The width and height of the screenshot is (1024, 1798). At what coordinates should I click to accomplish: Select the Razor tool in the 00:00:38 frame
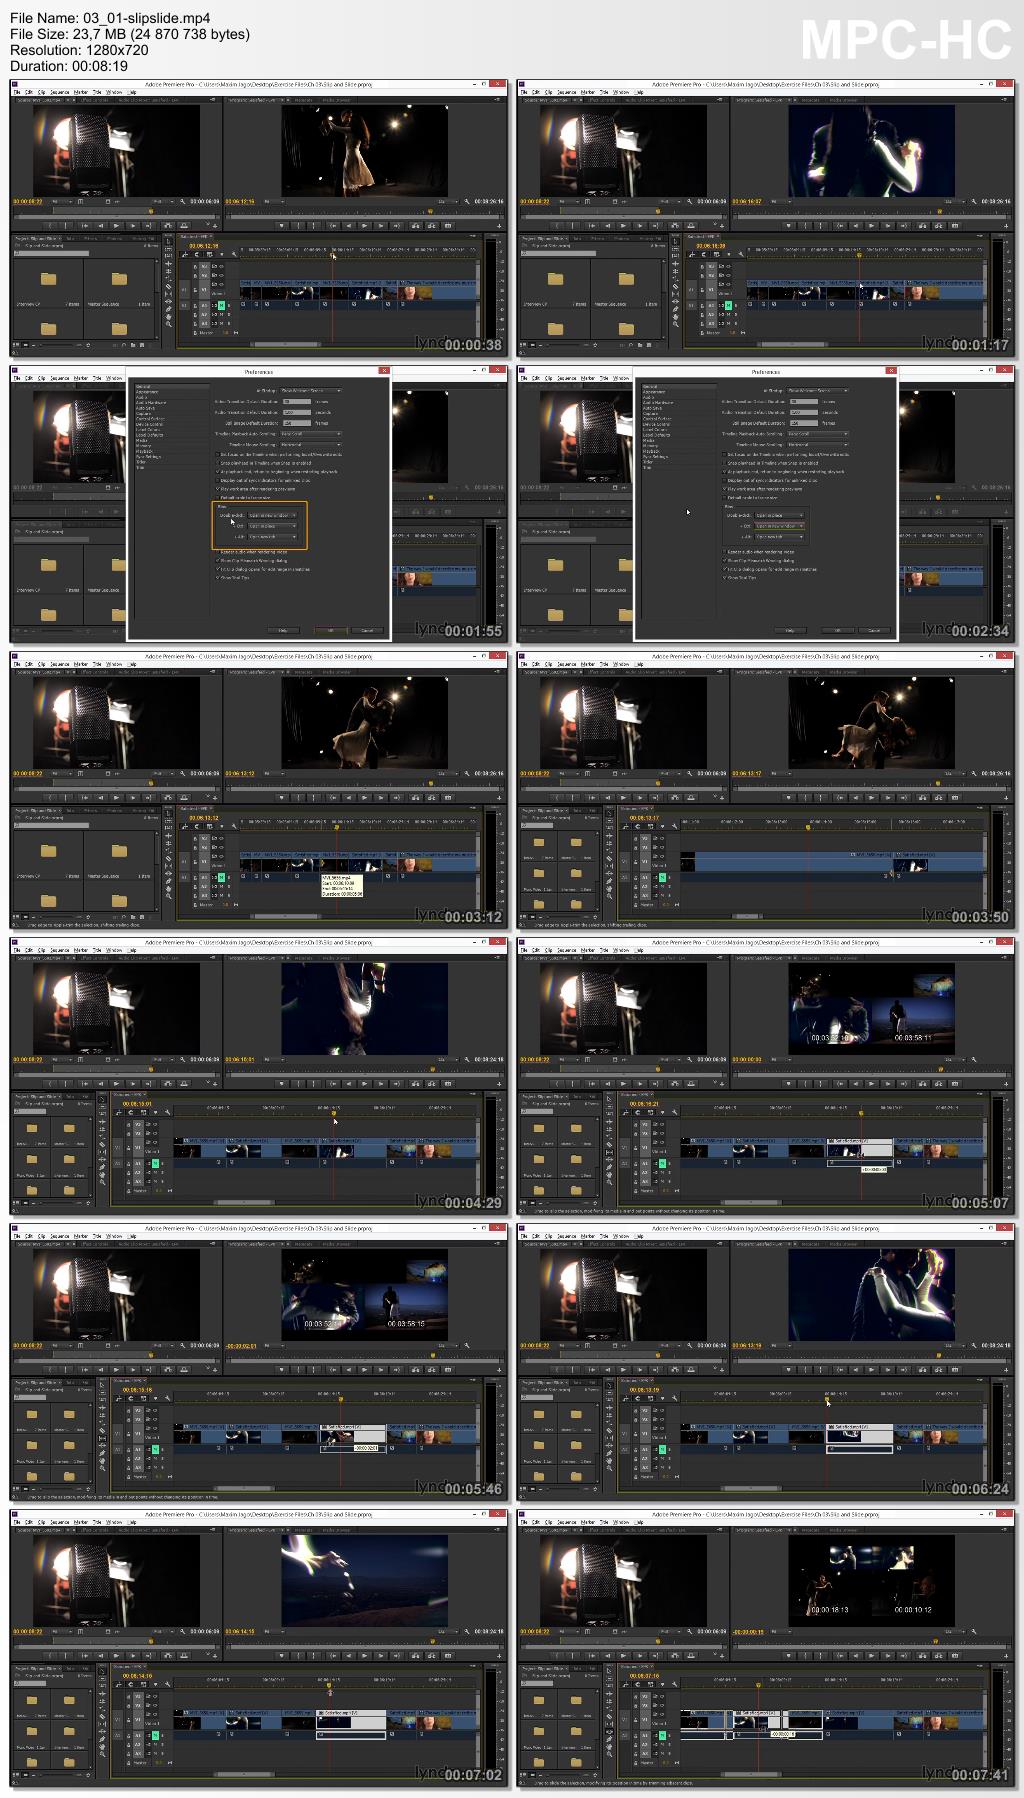[x=169, y=286]
